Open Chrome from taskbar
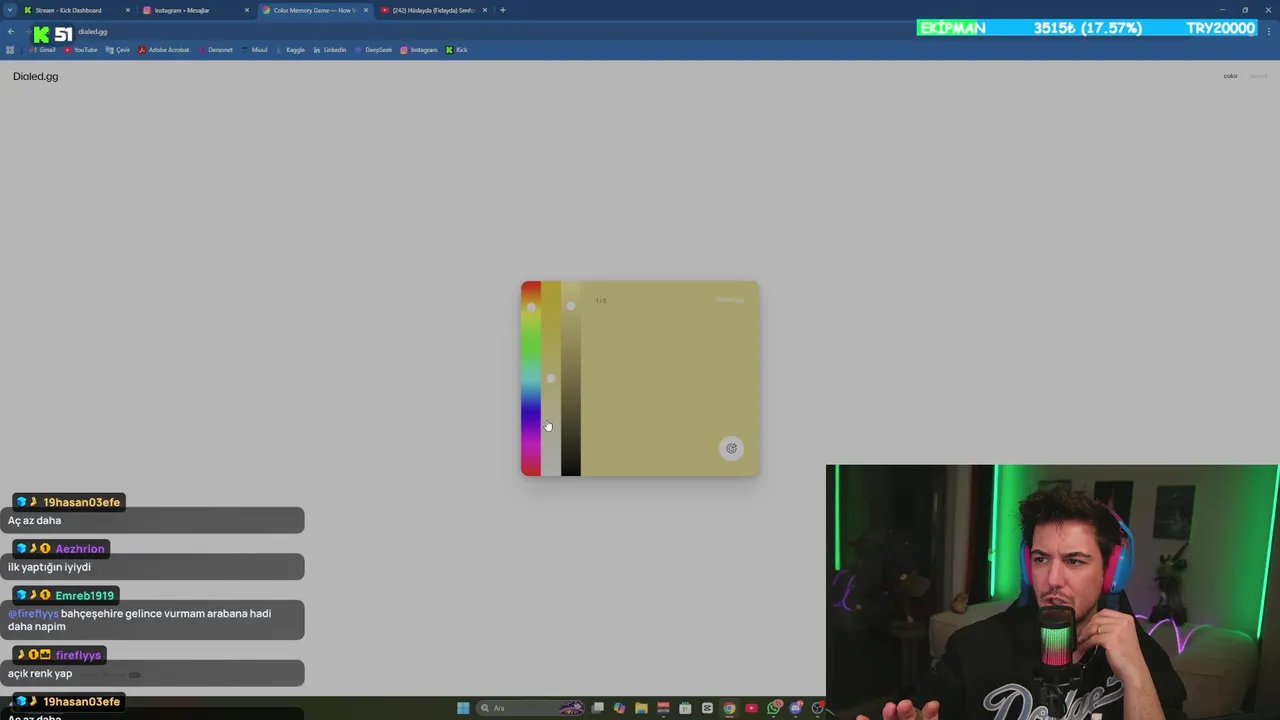The image size is (1280, 720). [x=729, y=708]
